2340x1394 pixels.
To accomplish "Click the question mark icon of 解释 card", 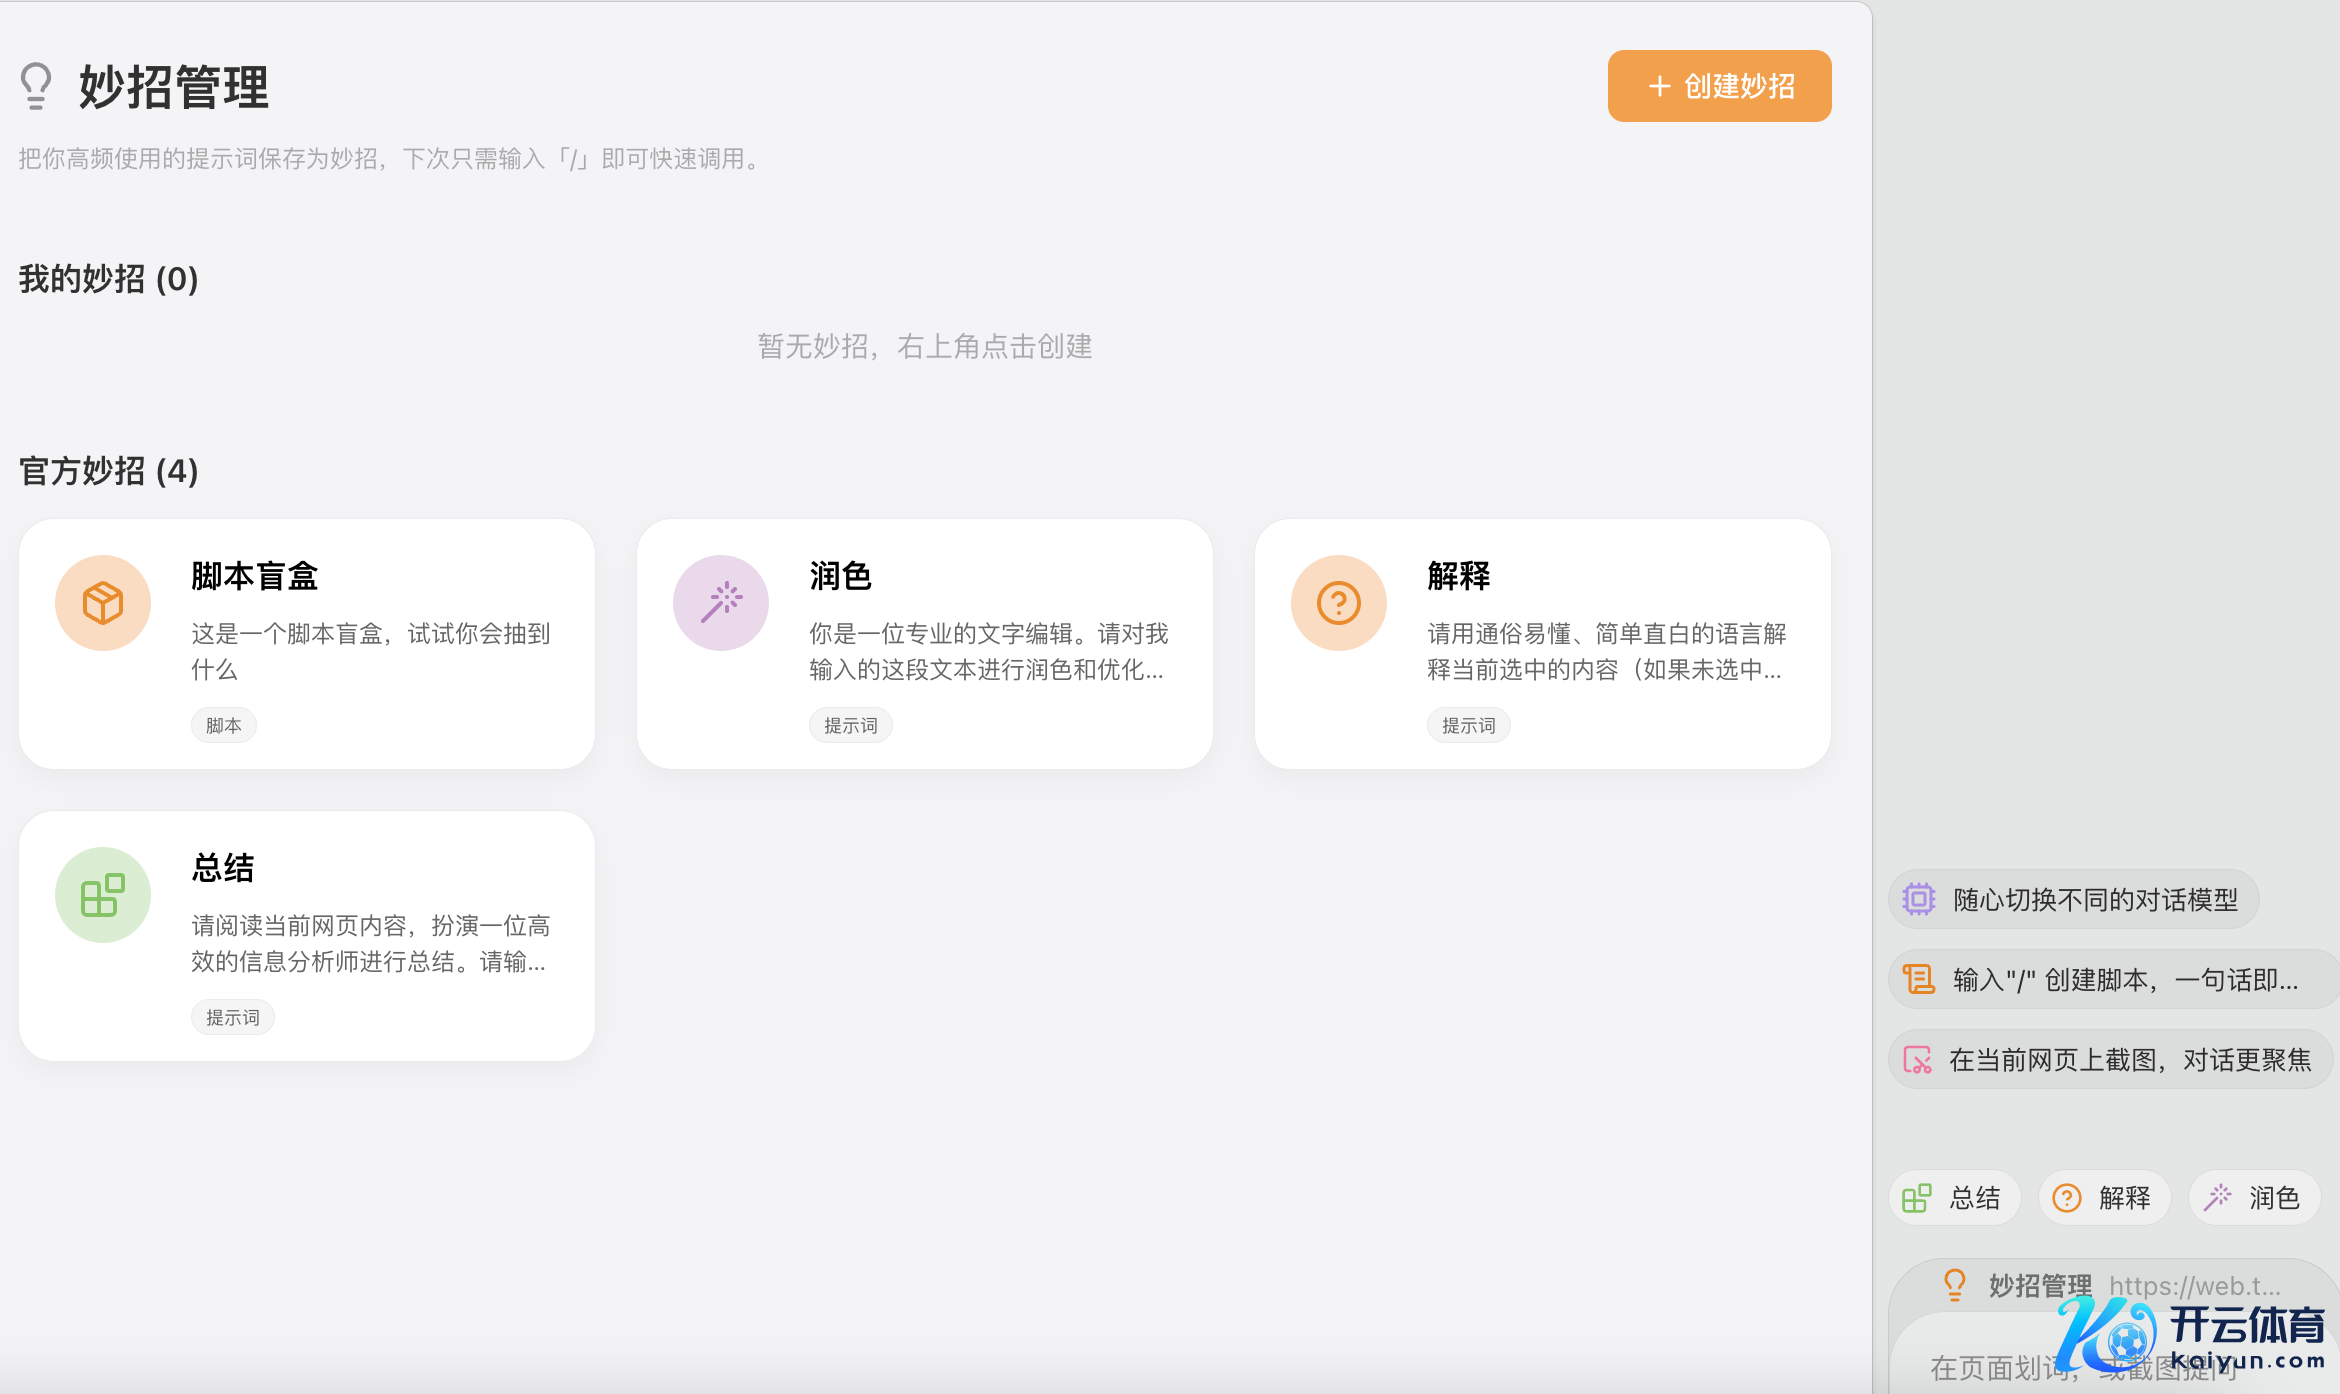I will click(1339, 603).
